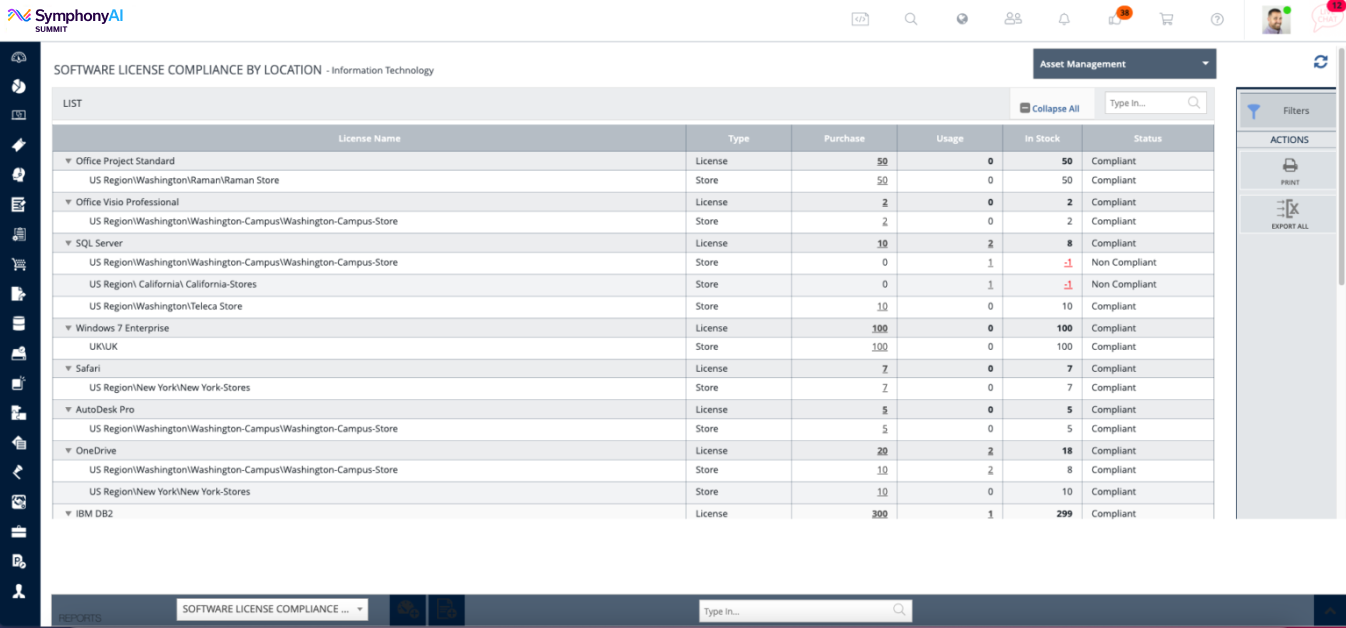Image resolution: width=1346 pixels, height=628 pixels.
Task: Click the ACTIONS panel heading
Action: coord(1289,140)
